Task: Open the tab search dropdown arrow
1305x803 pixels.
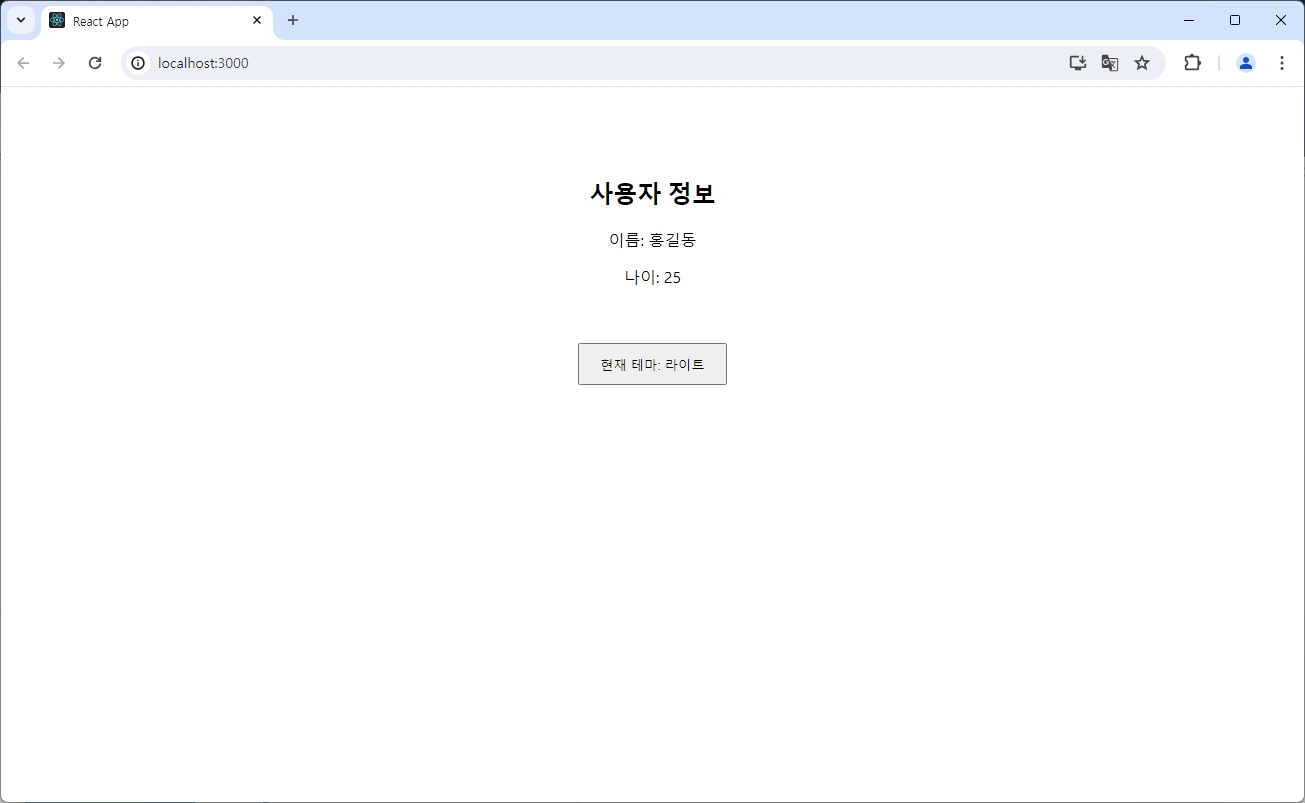Action: pos(20,20)
